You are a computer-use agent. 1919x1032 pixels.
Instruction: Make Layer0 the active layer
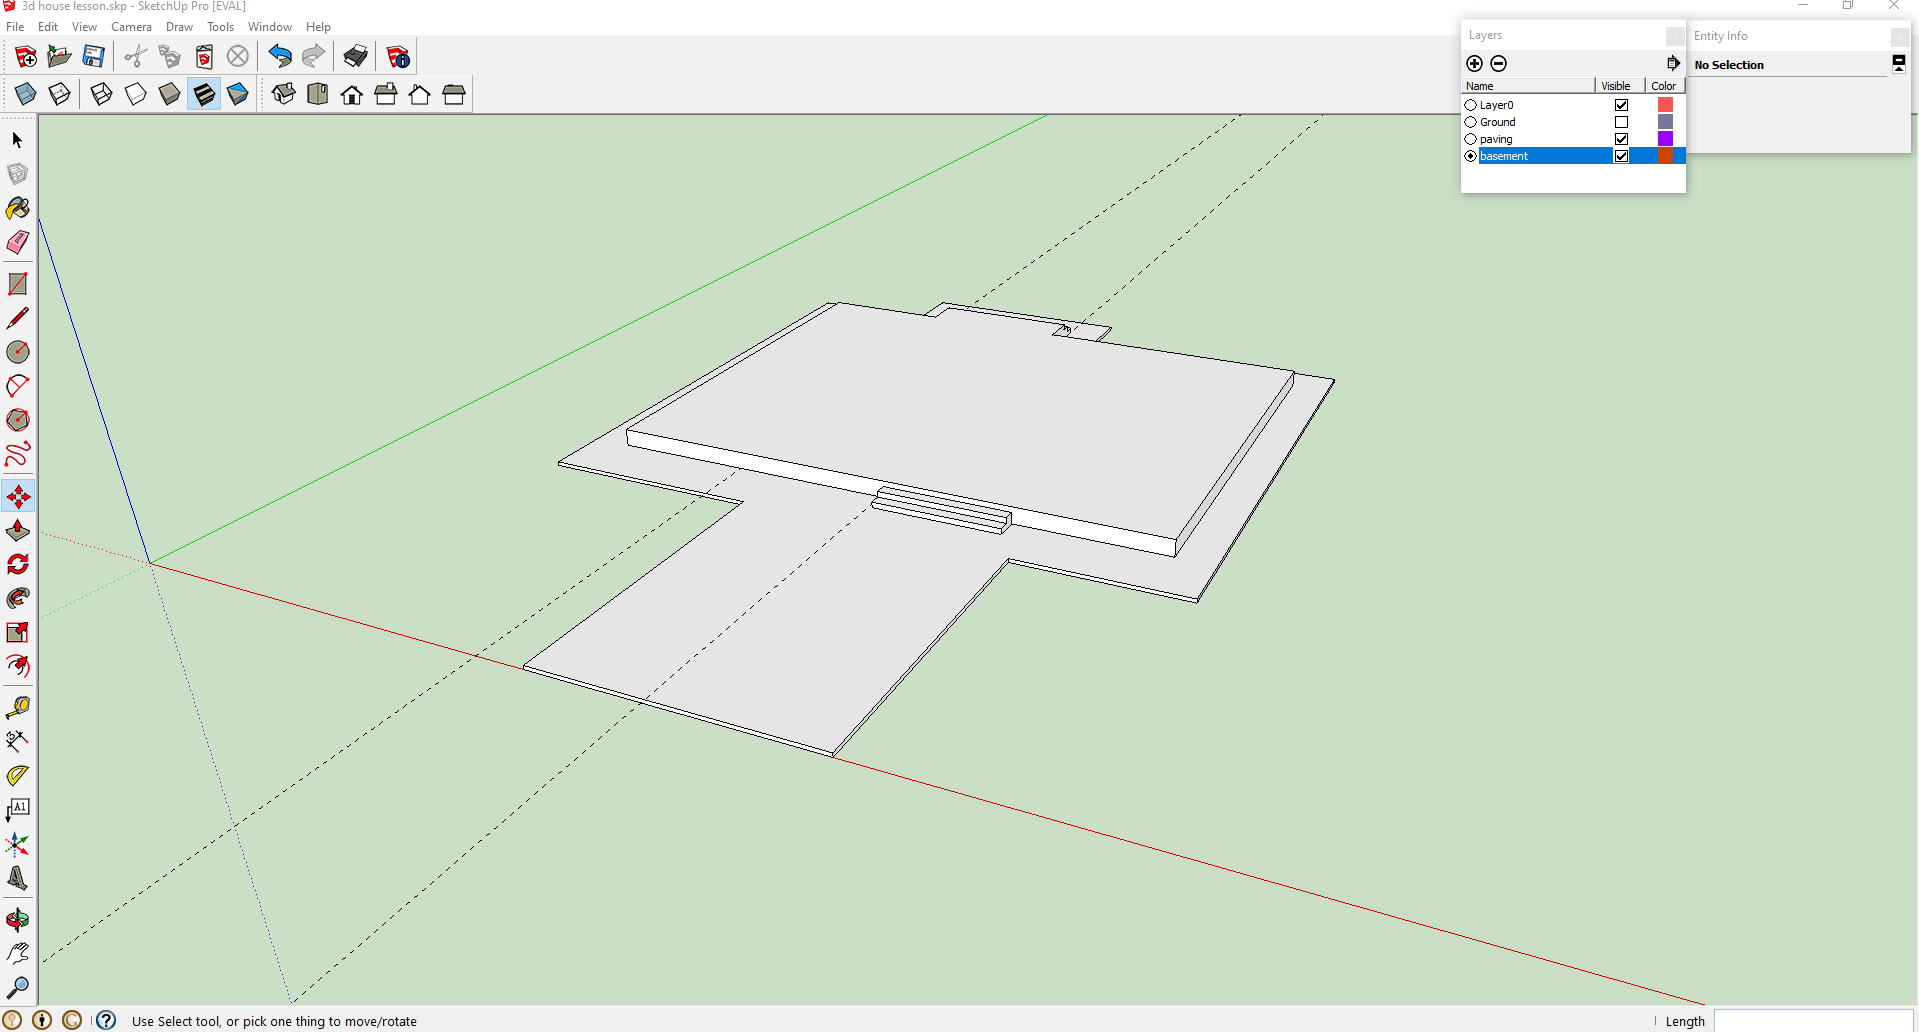[1470, 105]
